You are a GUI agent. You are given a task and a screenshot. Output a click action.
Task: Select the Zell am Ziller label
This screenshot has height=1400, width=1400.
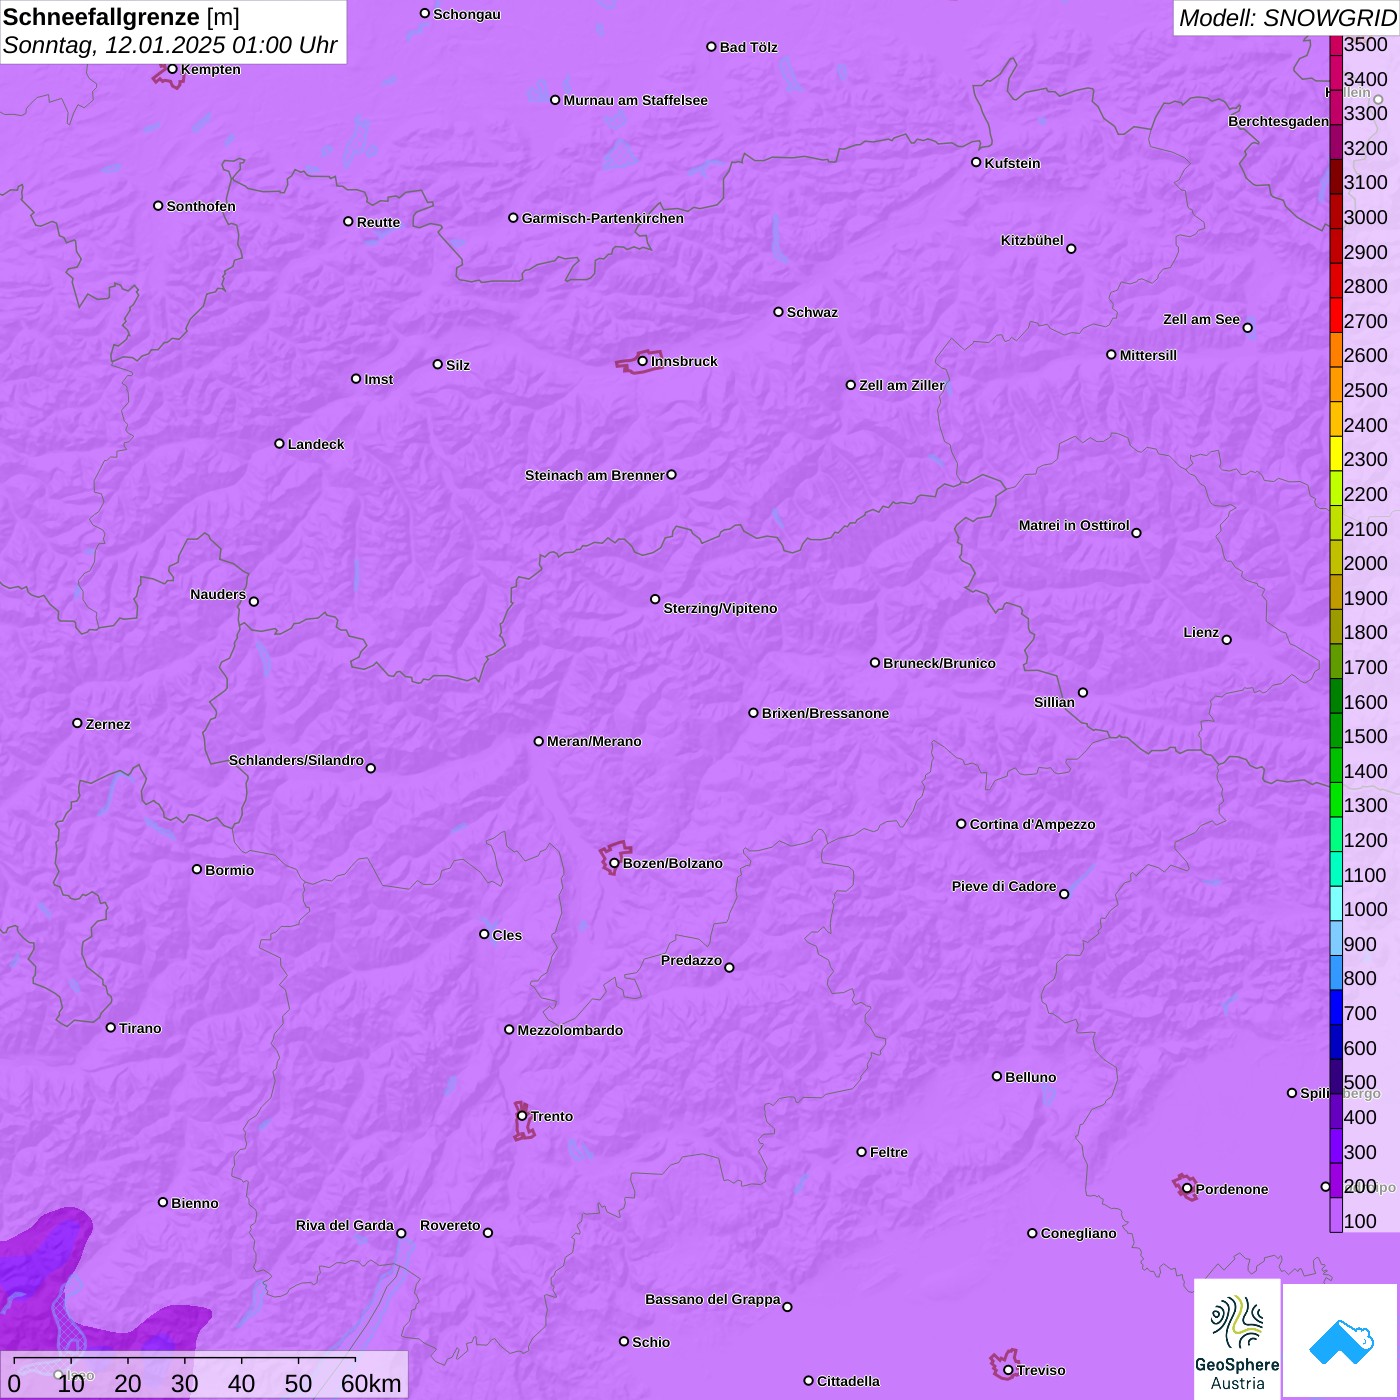902,385
